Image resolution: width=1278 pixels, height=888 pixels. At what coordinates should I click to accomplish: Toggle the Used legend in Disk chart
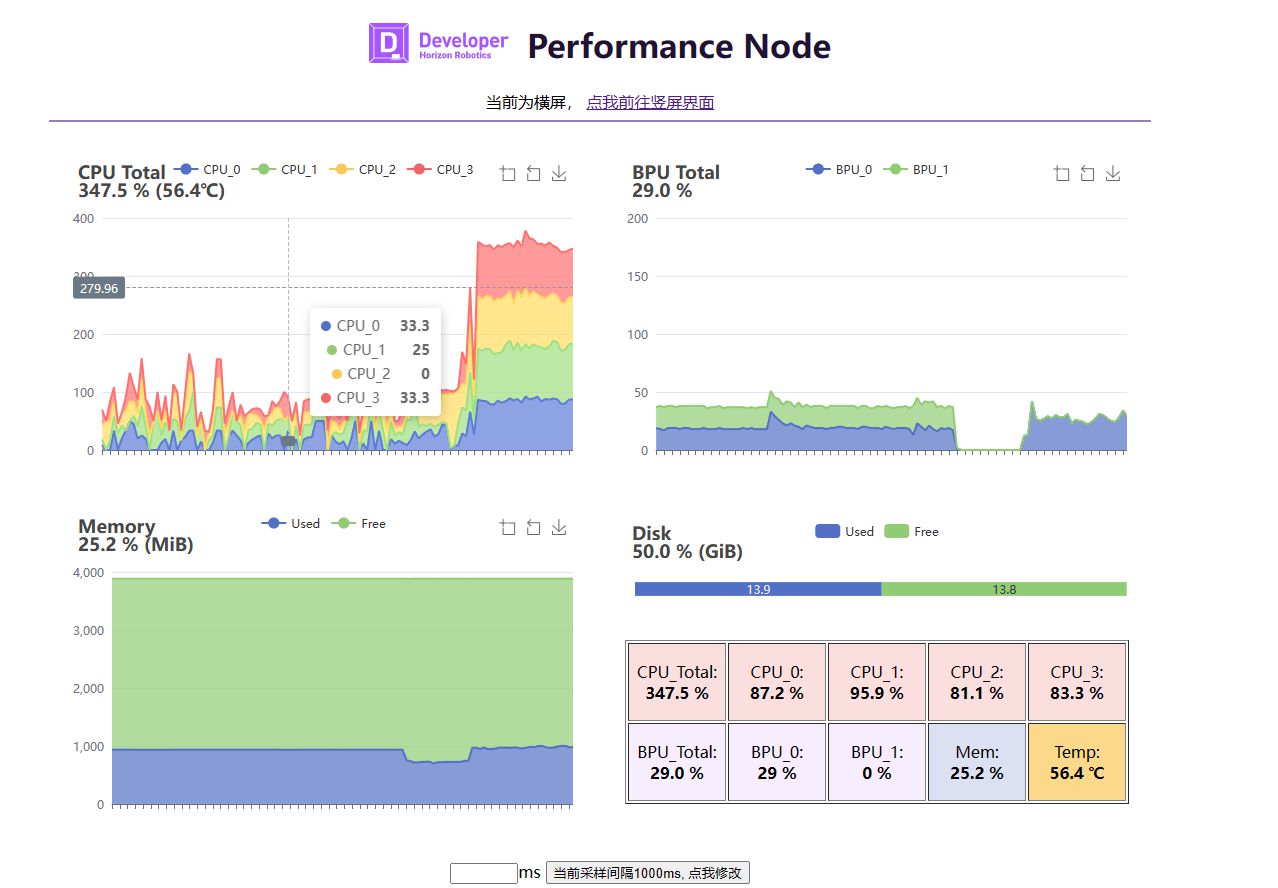[x=845, y=532]
